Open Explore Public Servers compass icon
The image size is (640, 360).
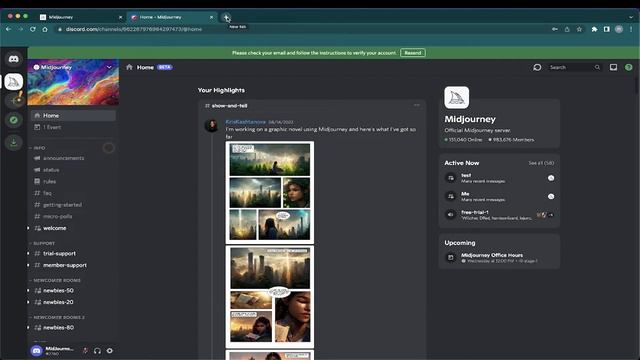[x=13, y=120]
